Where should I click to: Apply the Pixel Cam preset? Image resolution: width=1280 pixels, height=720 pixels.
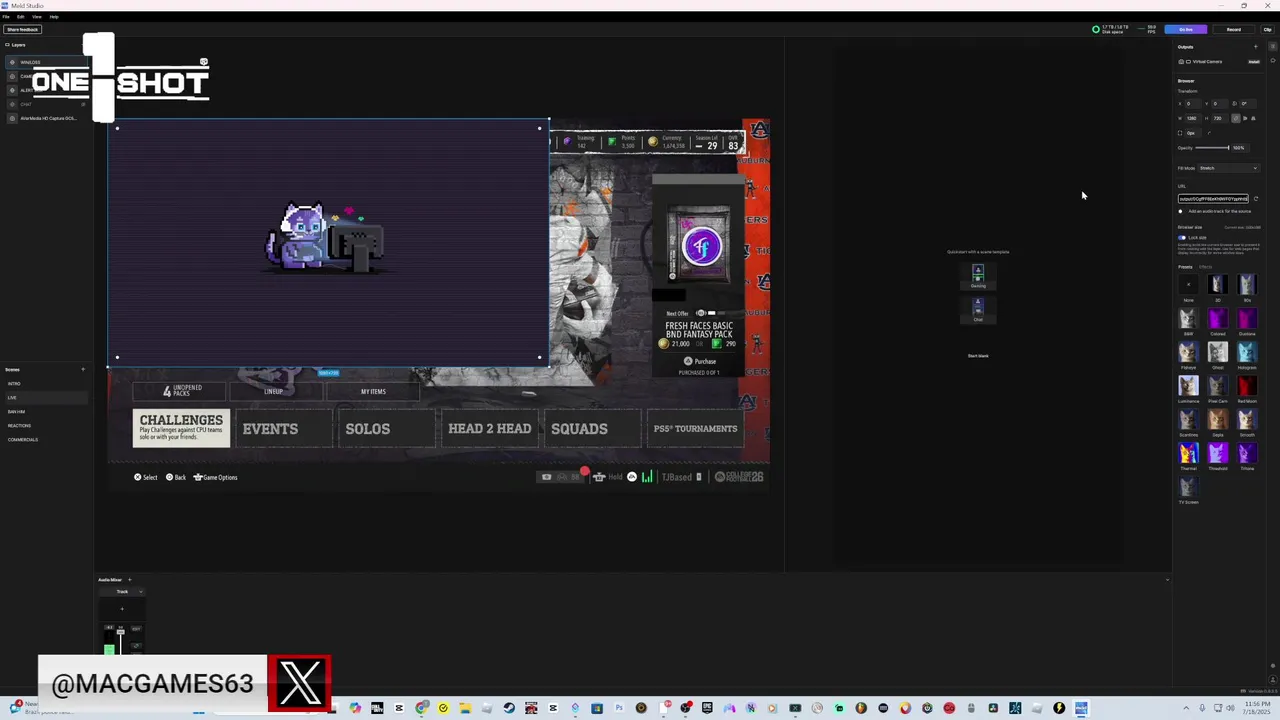pos(1217,386)
